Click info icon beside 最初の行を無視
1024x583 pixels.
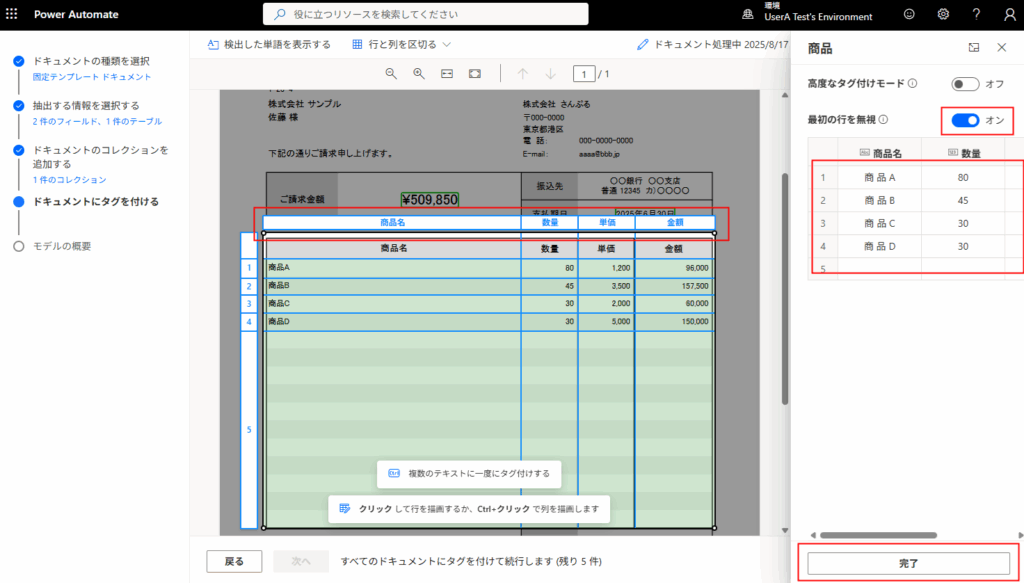pyautogui.click(x=883, y=119)
